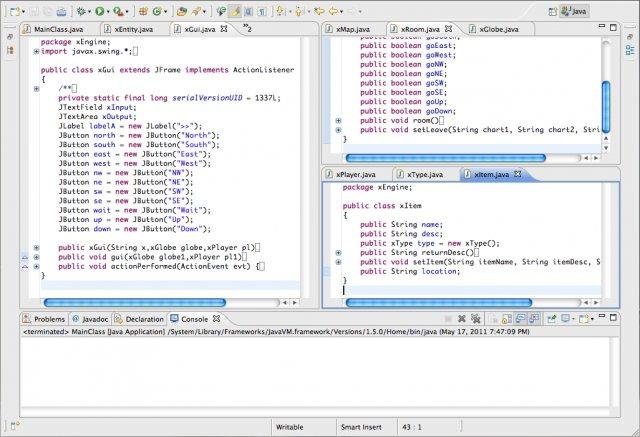Show hidden editor tabs via »2 button
The height and width of the screenshot is (437, 640).
point(247,28)
